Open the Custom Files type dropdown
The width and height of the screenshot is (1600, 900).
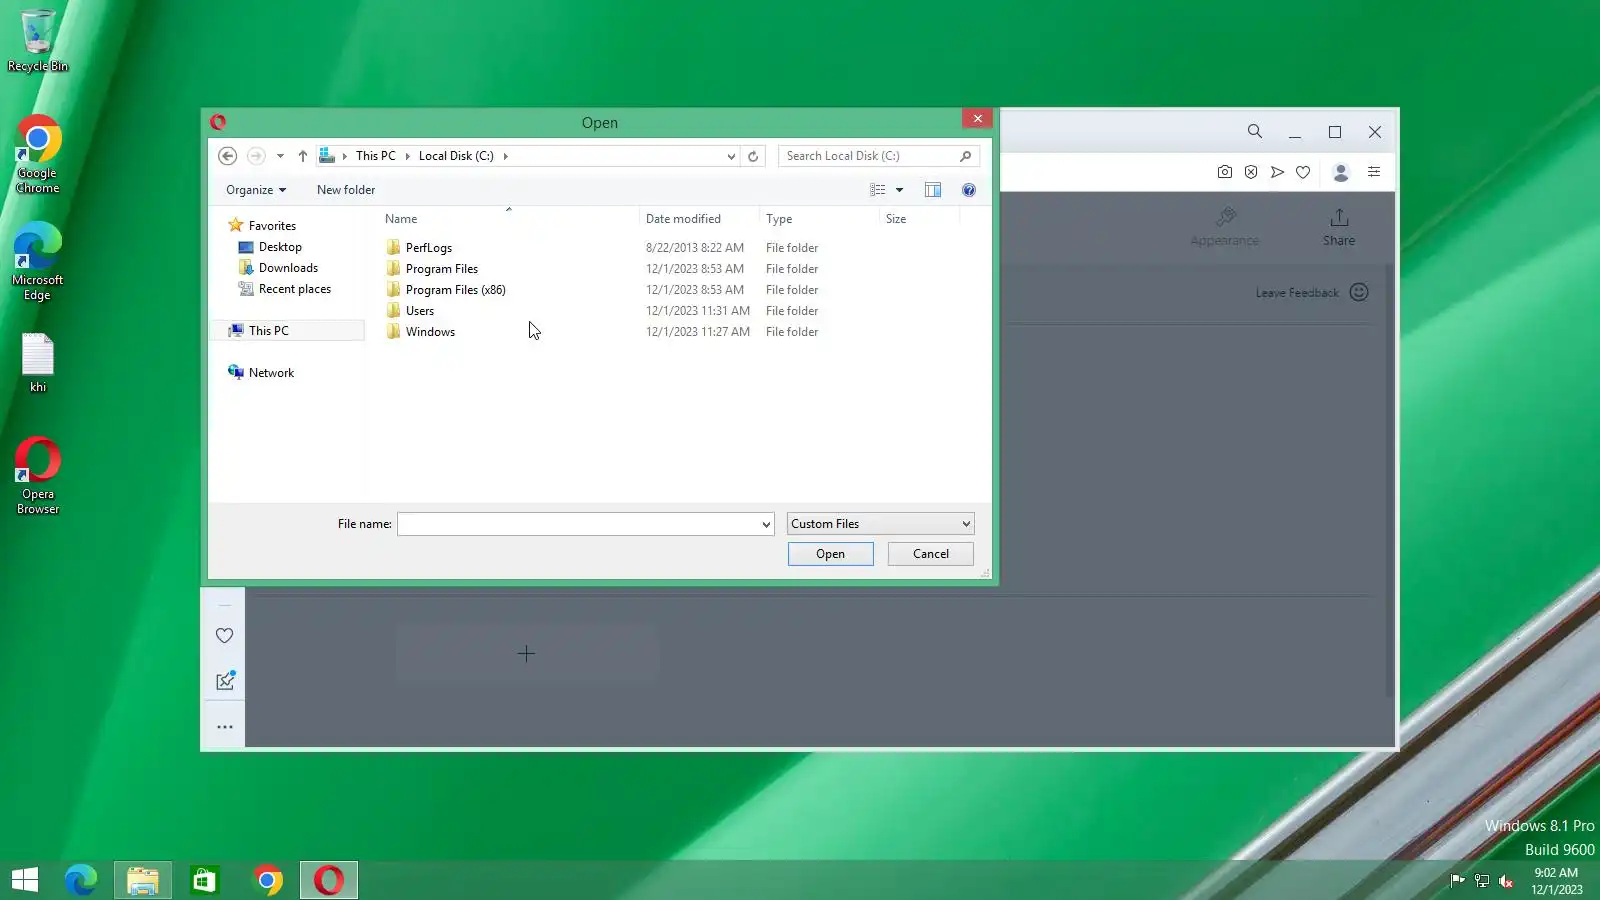click(880, 524)
